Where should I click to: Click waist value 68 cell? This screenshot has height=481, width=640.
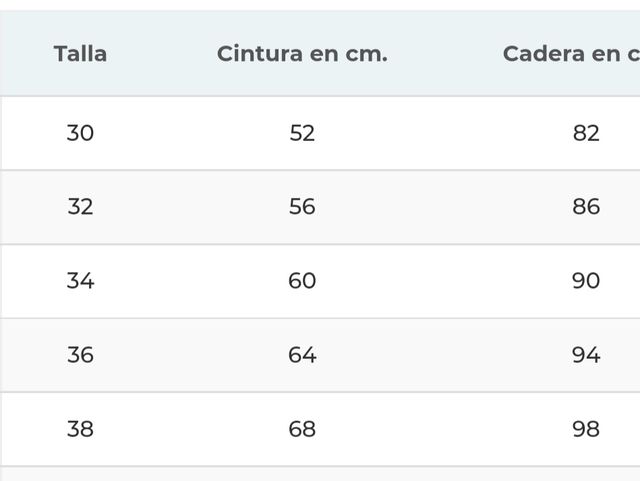(x=302, y=429)
